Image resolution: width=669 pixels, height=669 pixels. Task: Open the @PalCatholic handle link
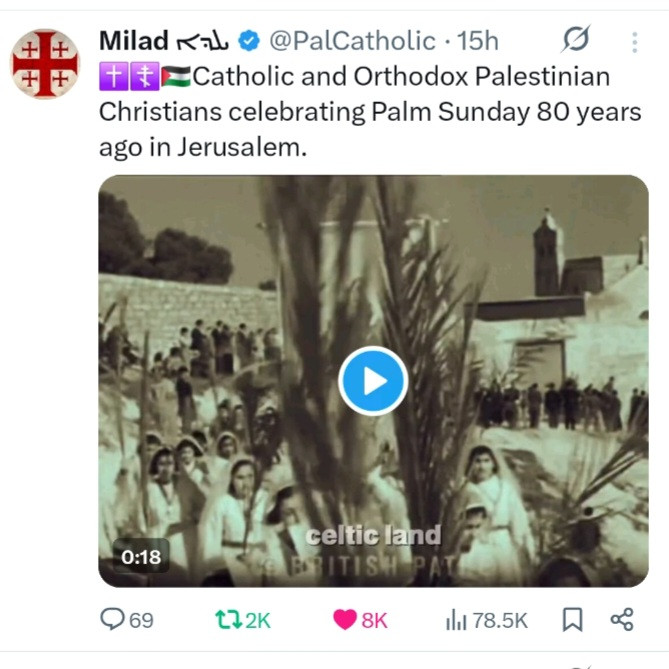click(354, 41)
